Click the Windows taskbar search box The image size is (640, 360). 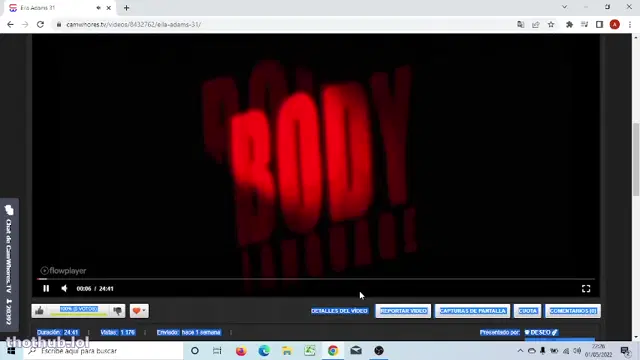(102, 351)
